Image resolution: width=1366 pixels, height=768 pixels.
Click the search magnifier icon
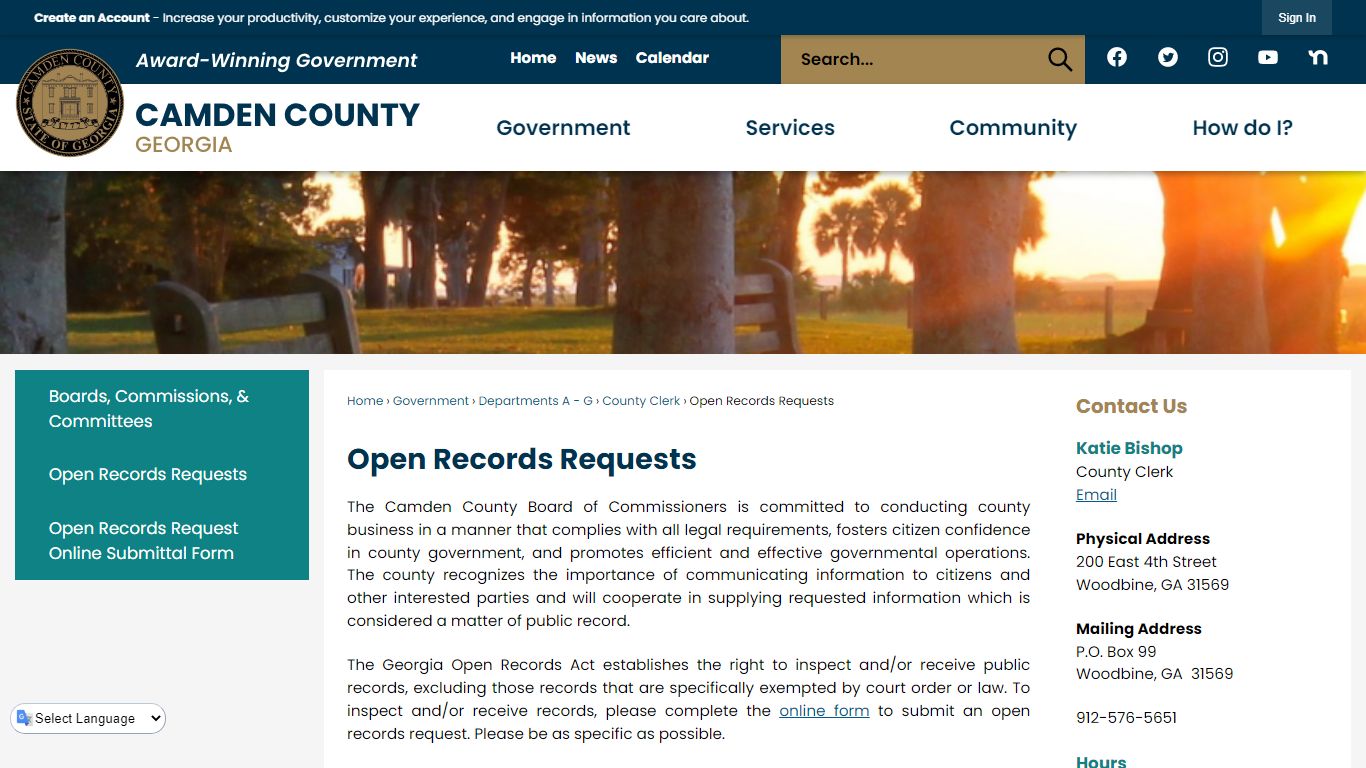1060,59
